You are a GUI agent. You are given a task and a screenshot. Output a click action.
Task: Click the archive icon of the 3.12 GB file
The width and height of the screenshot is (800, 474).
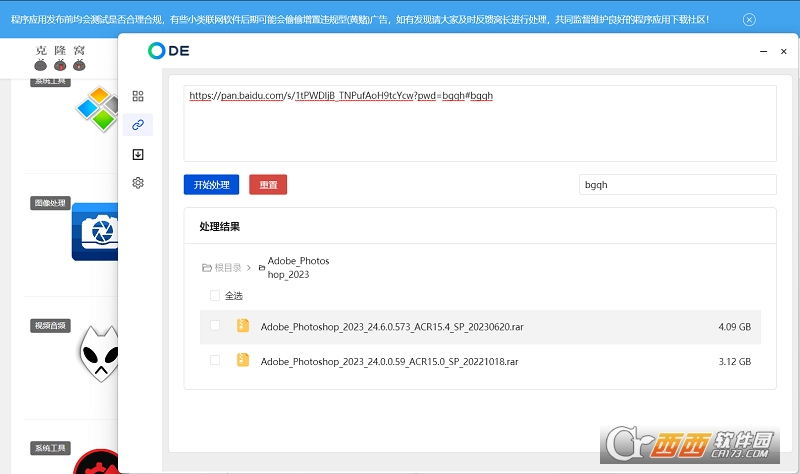(x=243, y=360)
